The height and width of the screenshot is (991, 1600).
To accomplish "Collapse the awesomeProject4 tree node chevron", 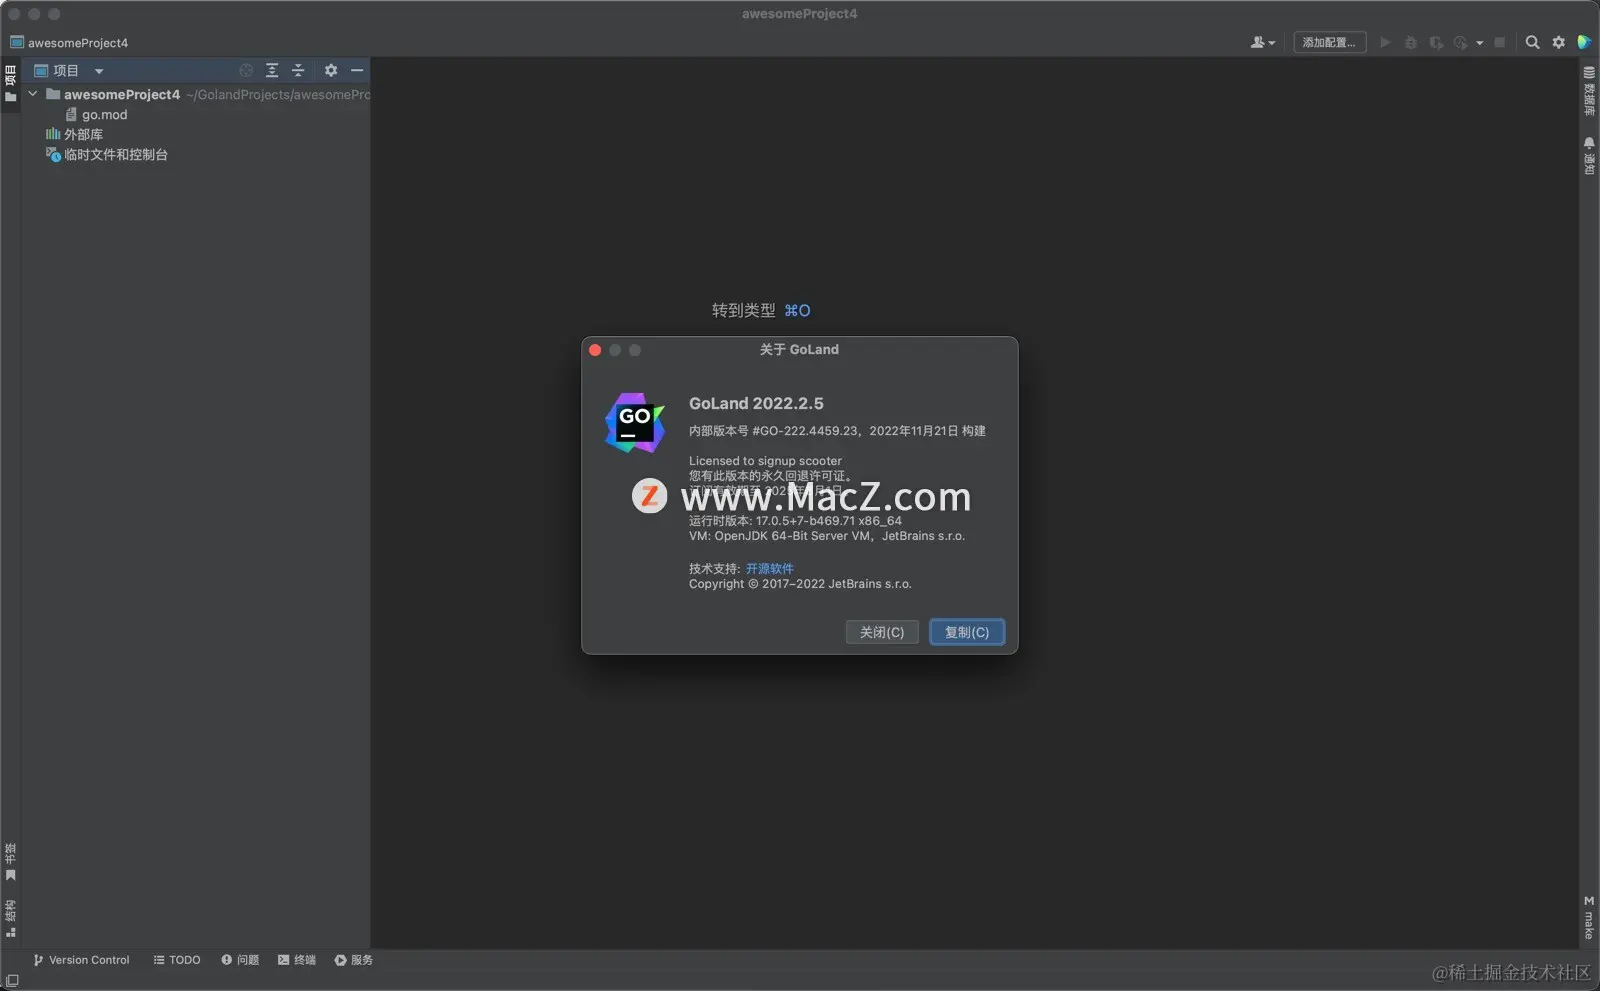I will point(33,94).
